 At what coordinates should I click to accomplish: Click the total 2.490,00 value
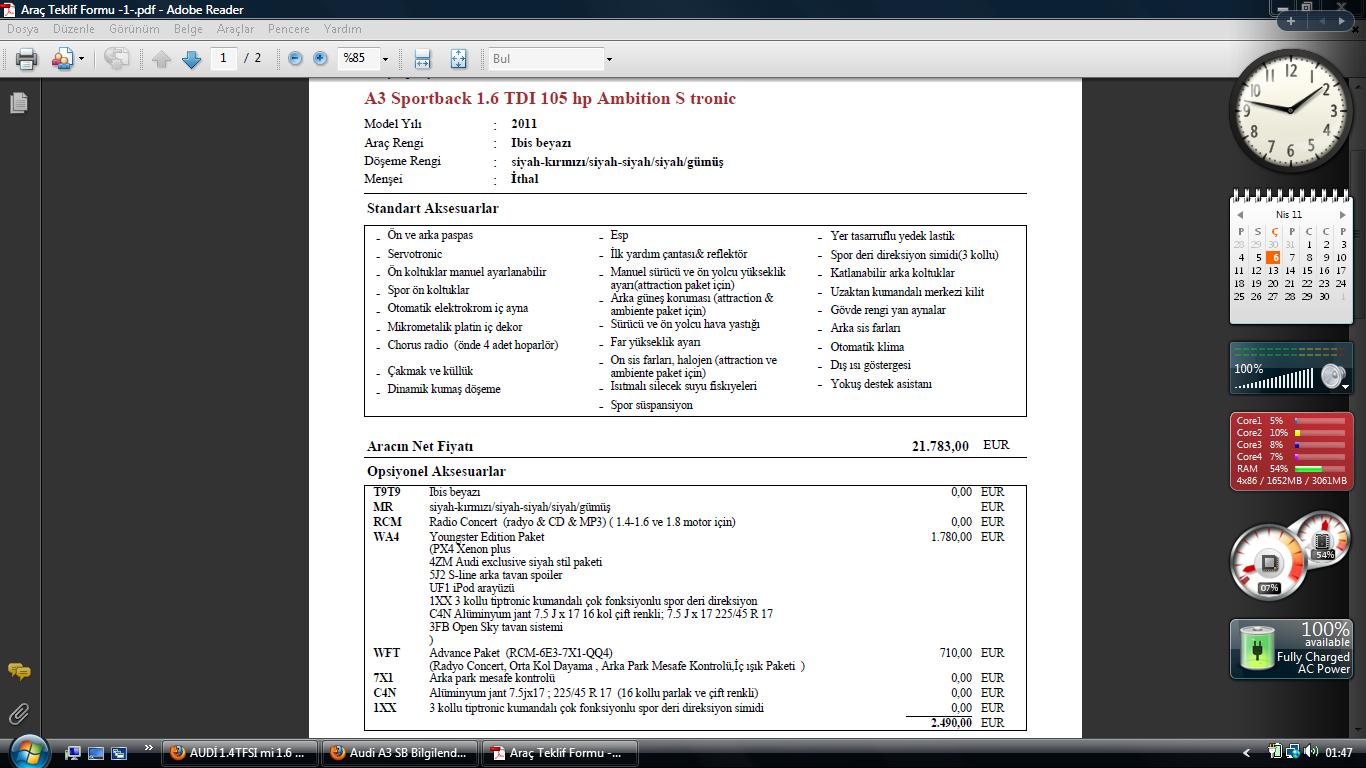coord(950,722)
